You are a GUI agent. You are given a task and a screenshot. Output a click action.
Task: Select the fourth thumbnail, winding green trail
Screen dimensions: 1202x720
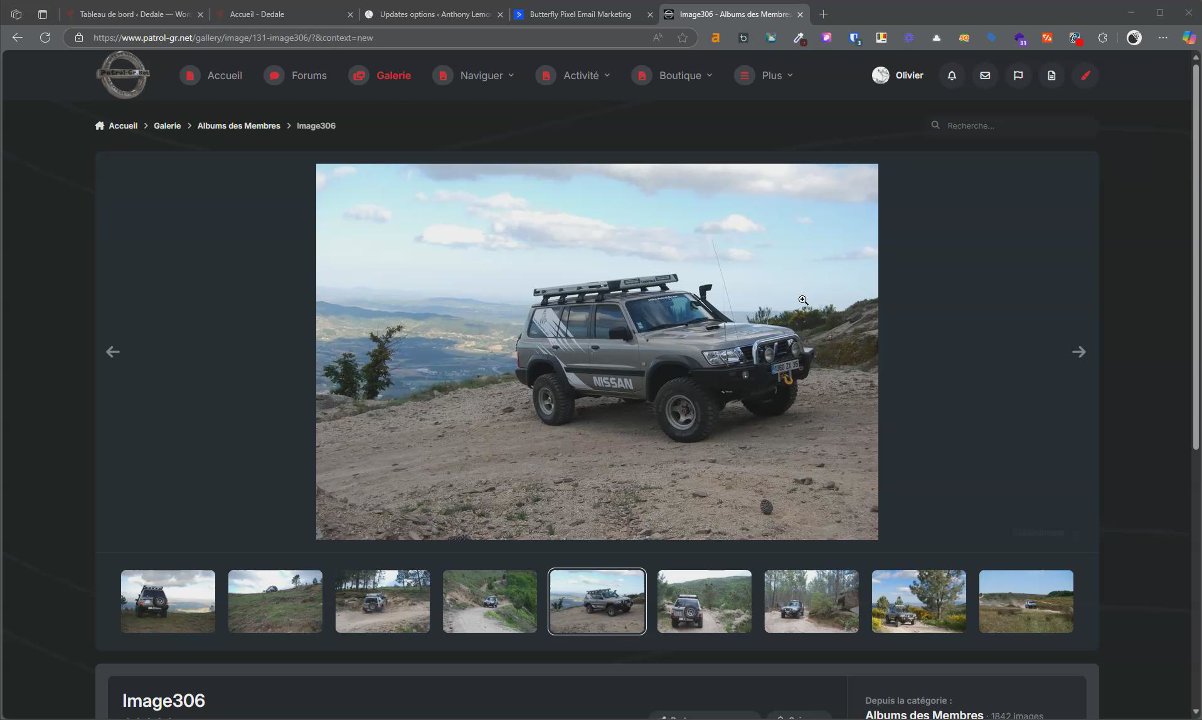coord(490,601)
